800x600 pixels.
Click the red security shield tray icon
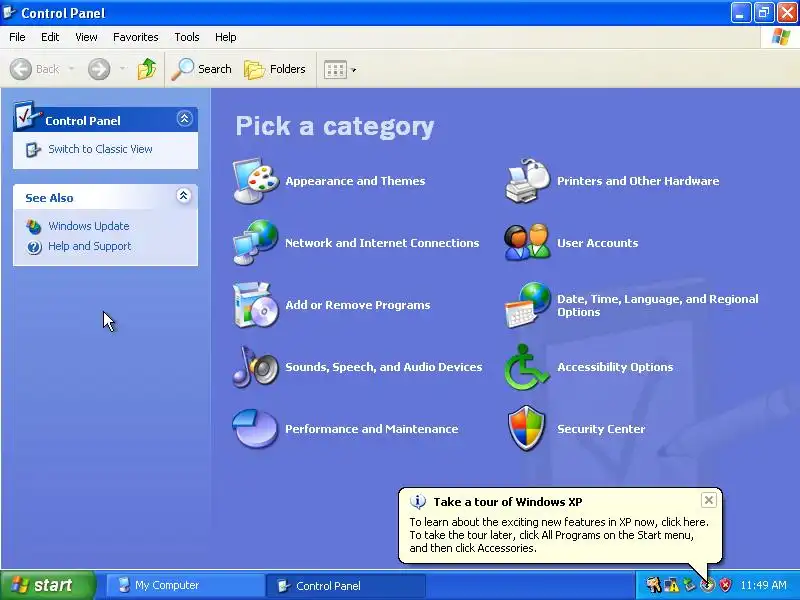coord(725,585)
